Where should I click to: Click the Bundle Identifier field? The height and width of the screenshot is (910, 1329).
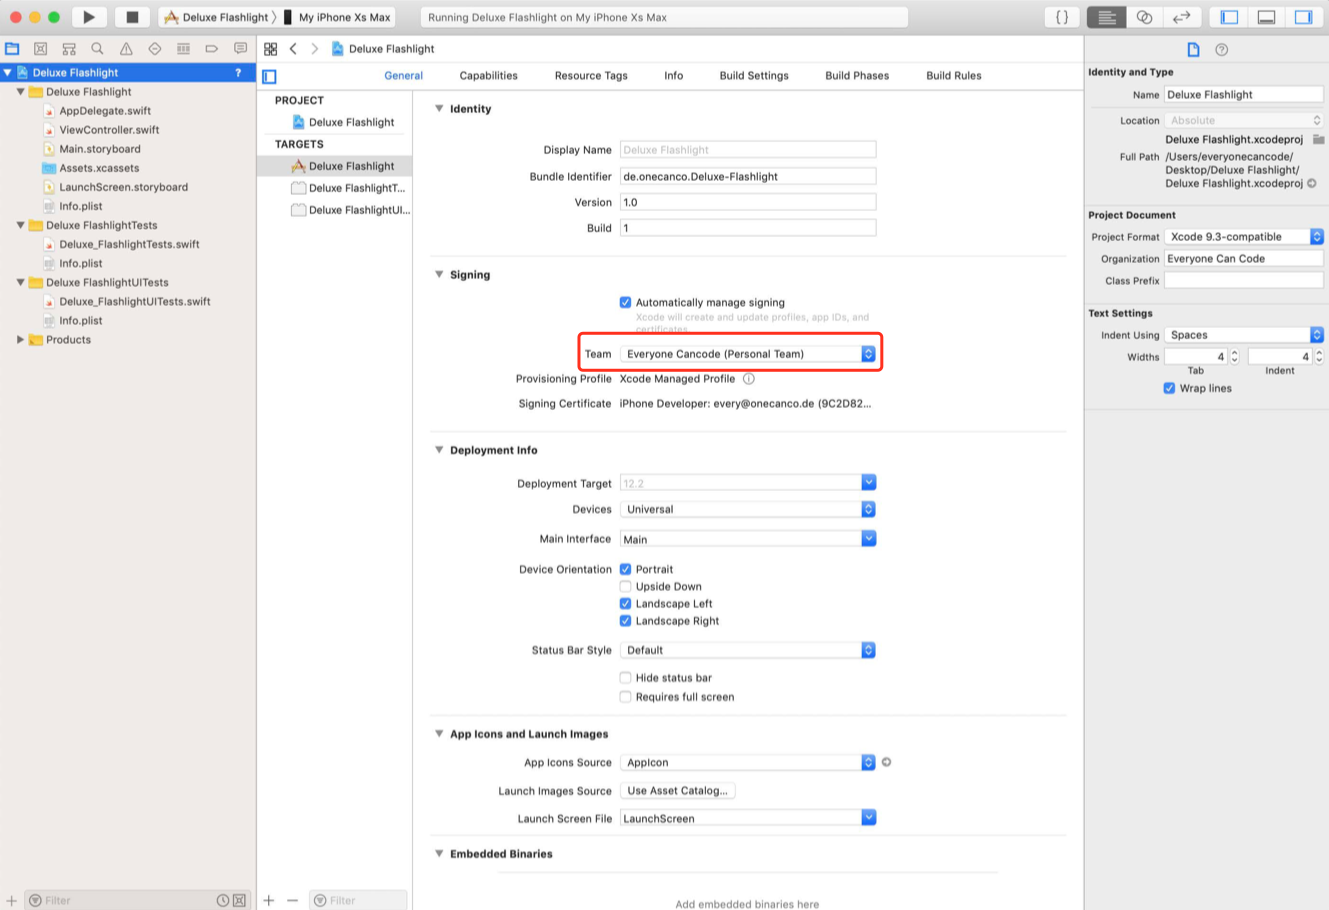coord(748,176)
